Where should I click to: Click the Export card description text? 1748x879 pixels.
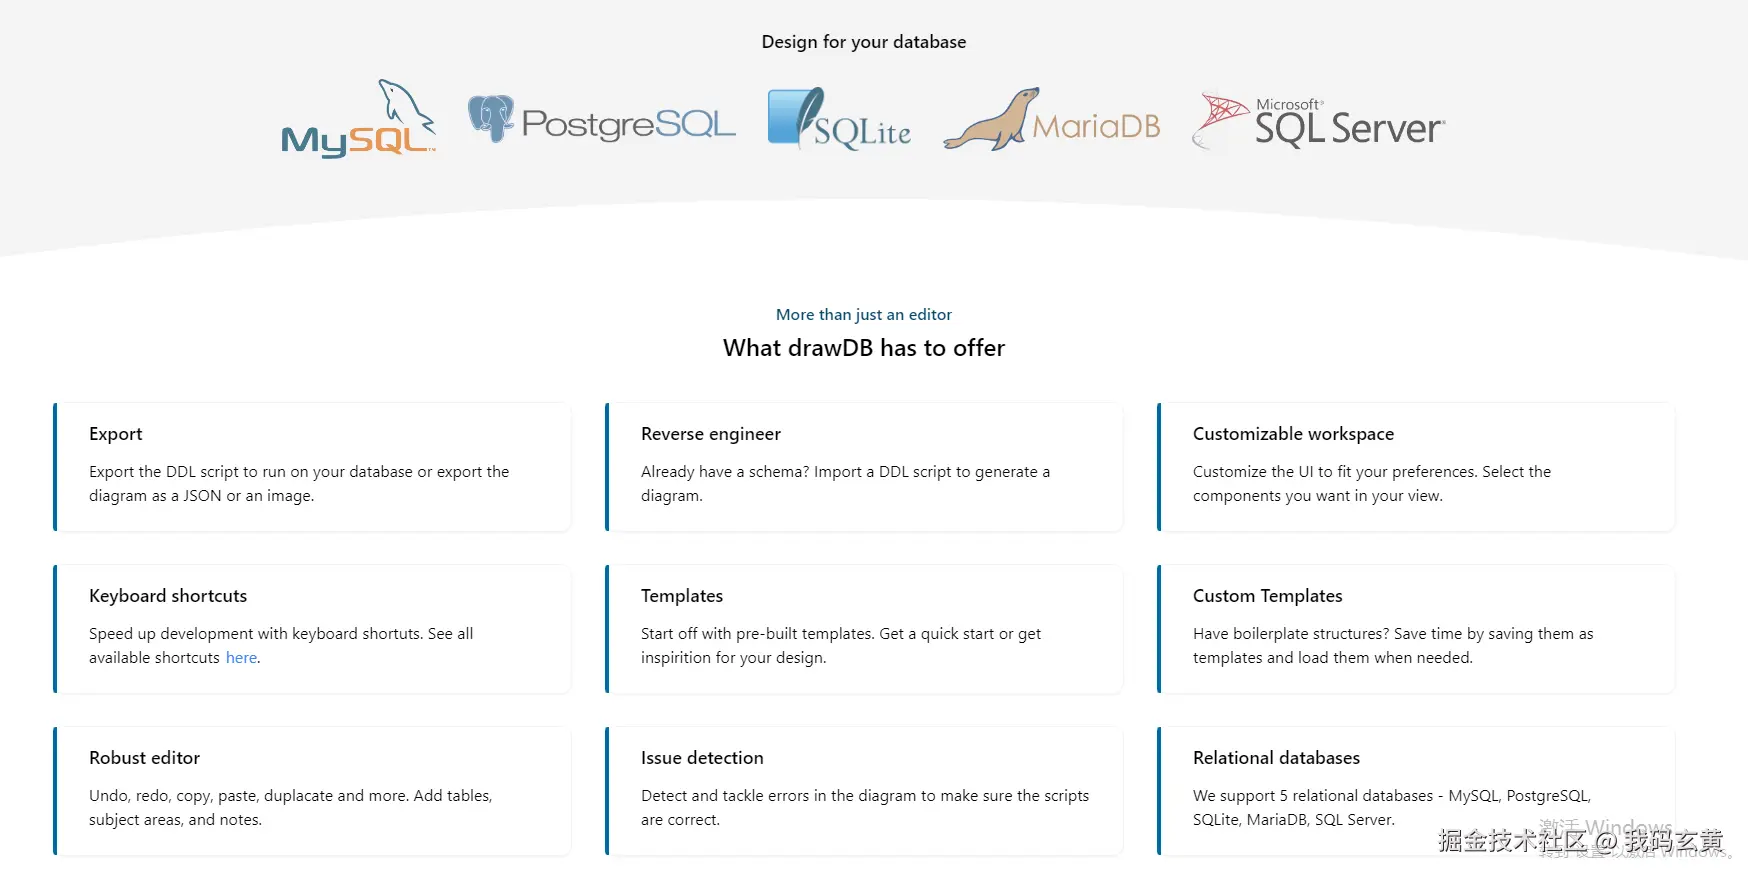point(299,484)
